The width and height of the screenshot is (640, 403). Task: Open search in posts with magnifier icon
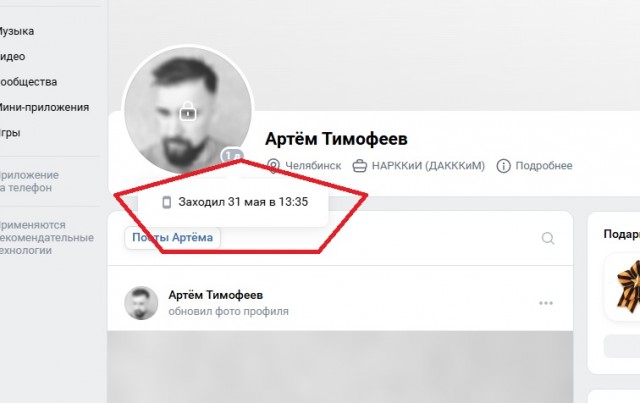(x=548, y=238)
